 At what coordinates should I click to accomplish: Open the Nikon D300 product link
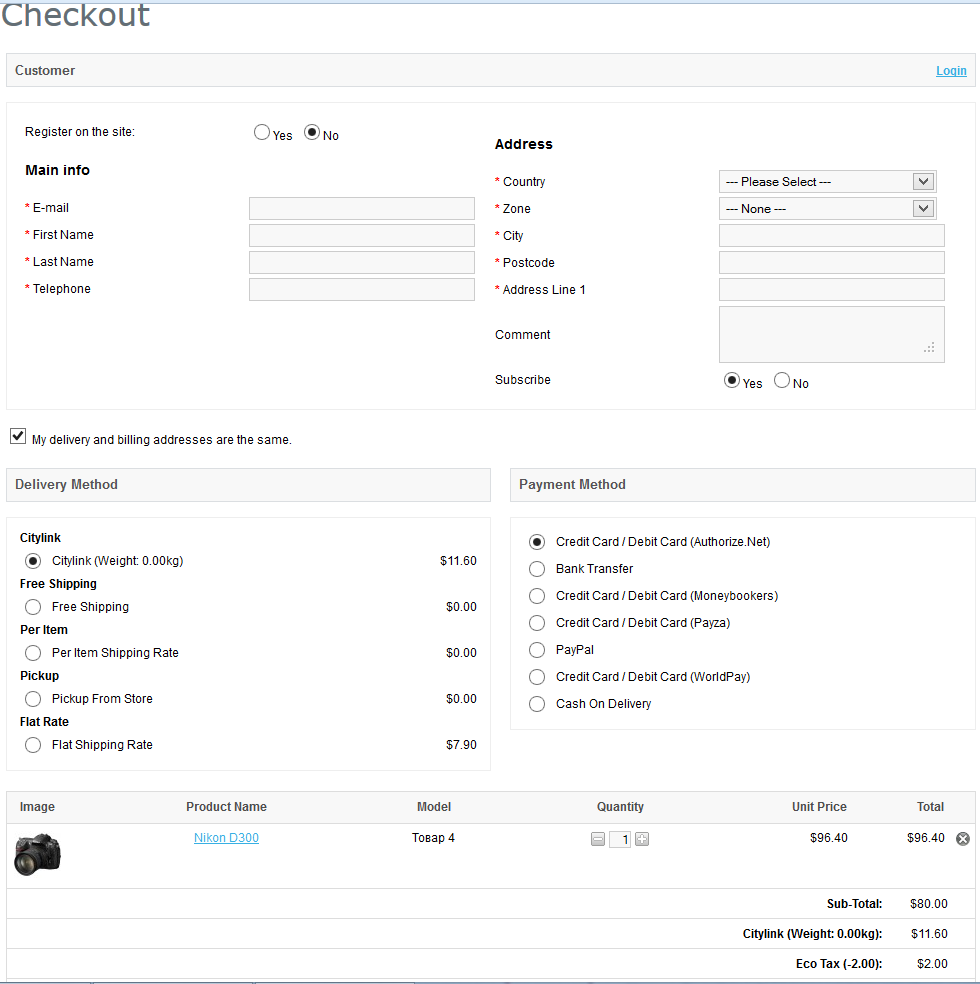(x=226, y=838)
